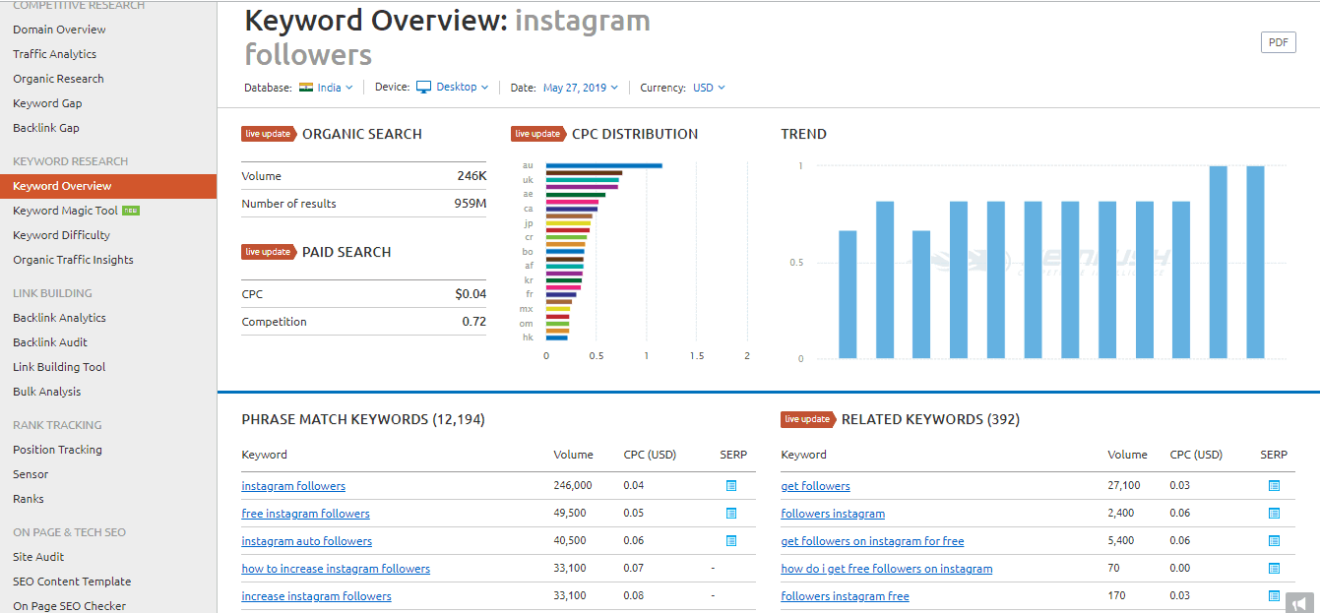Image resolution: width=1320 pixels, height=613 pixels.
Task: Open SERP icon for free instagram followers
Action: (731, 513)
